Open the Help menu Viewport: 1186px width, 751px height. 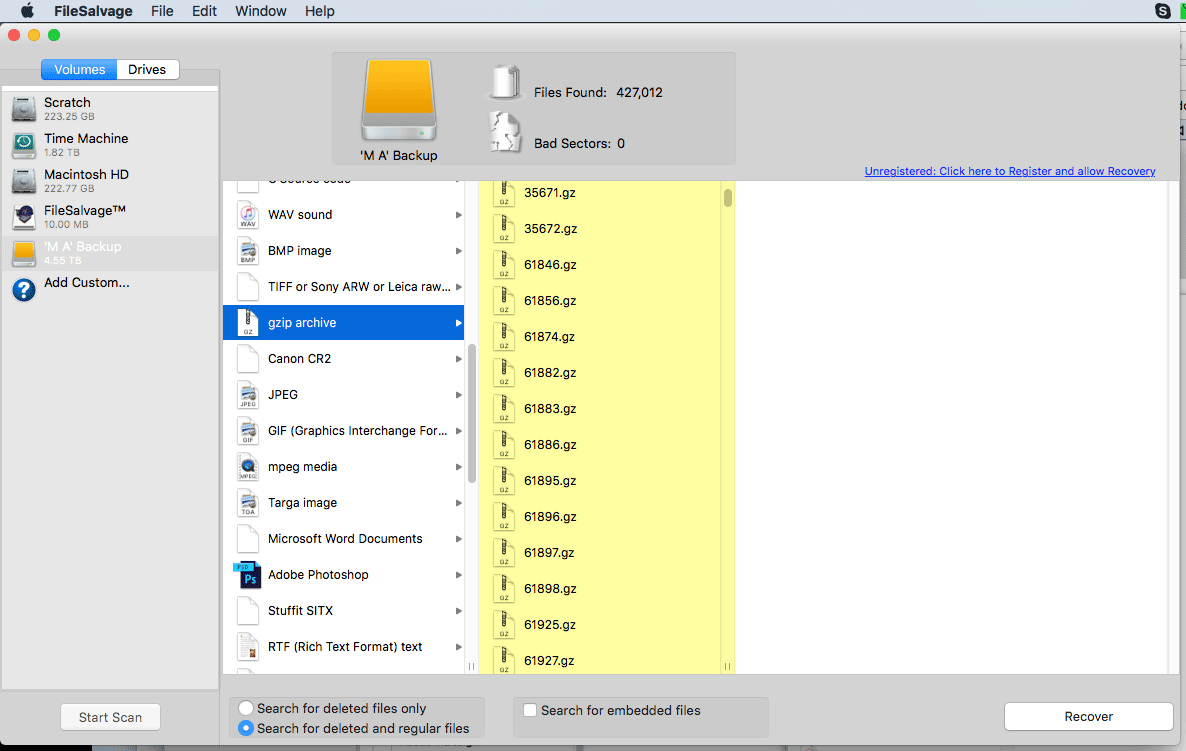coord(319,11)
